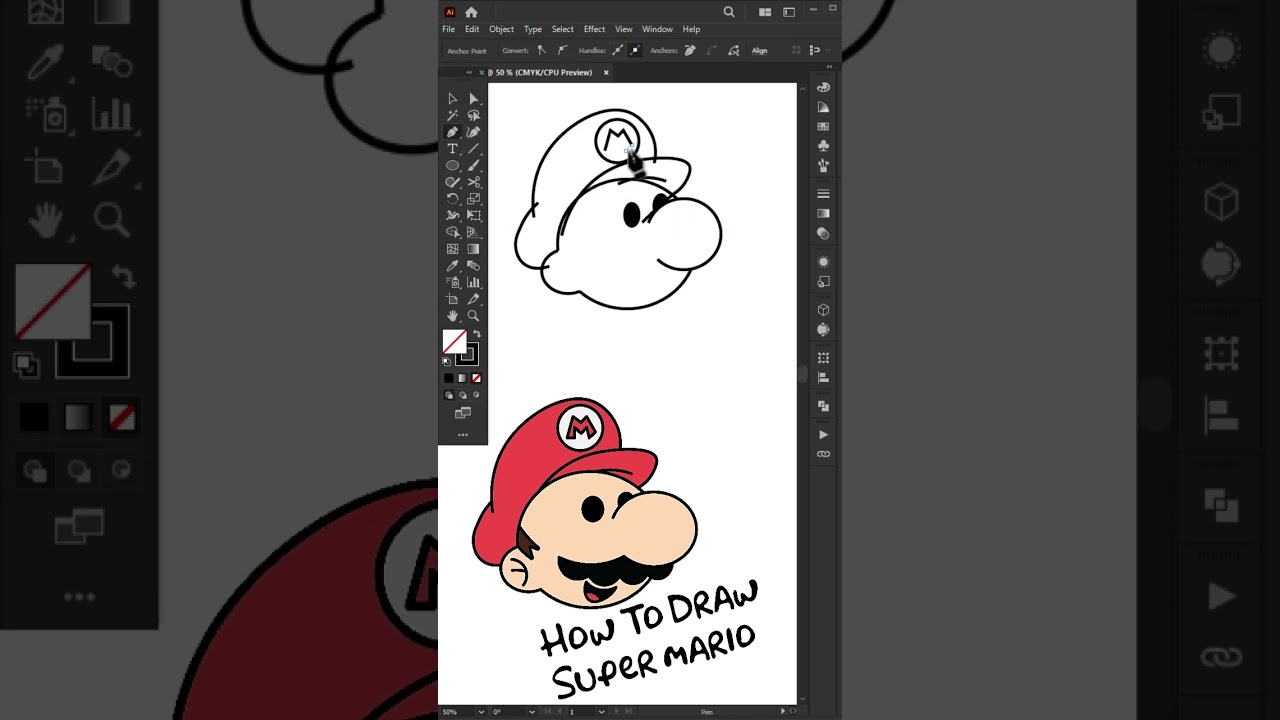Select the Scissors tool

pyautogui.click(x=473, y=182)
